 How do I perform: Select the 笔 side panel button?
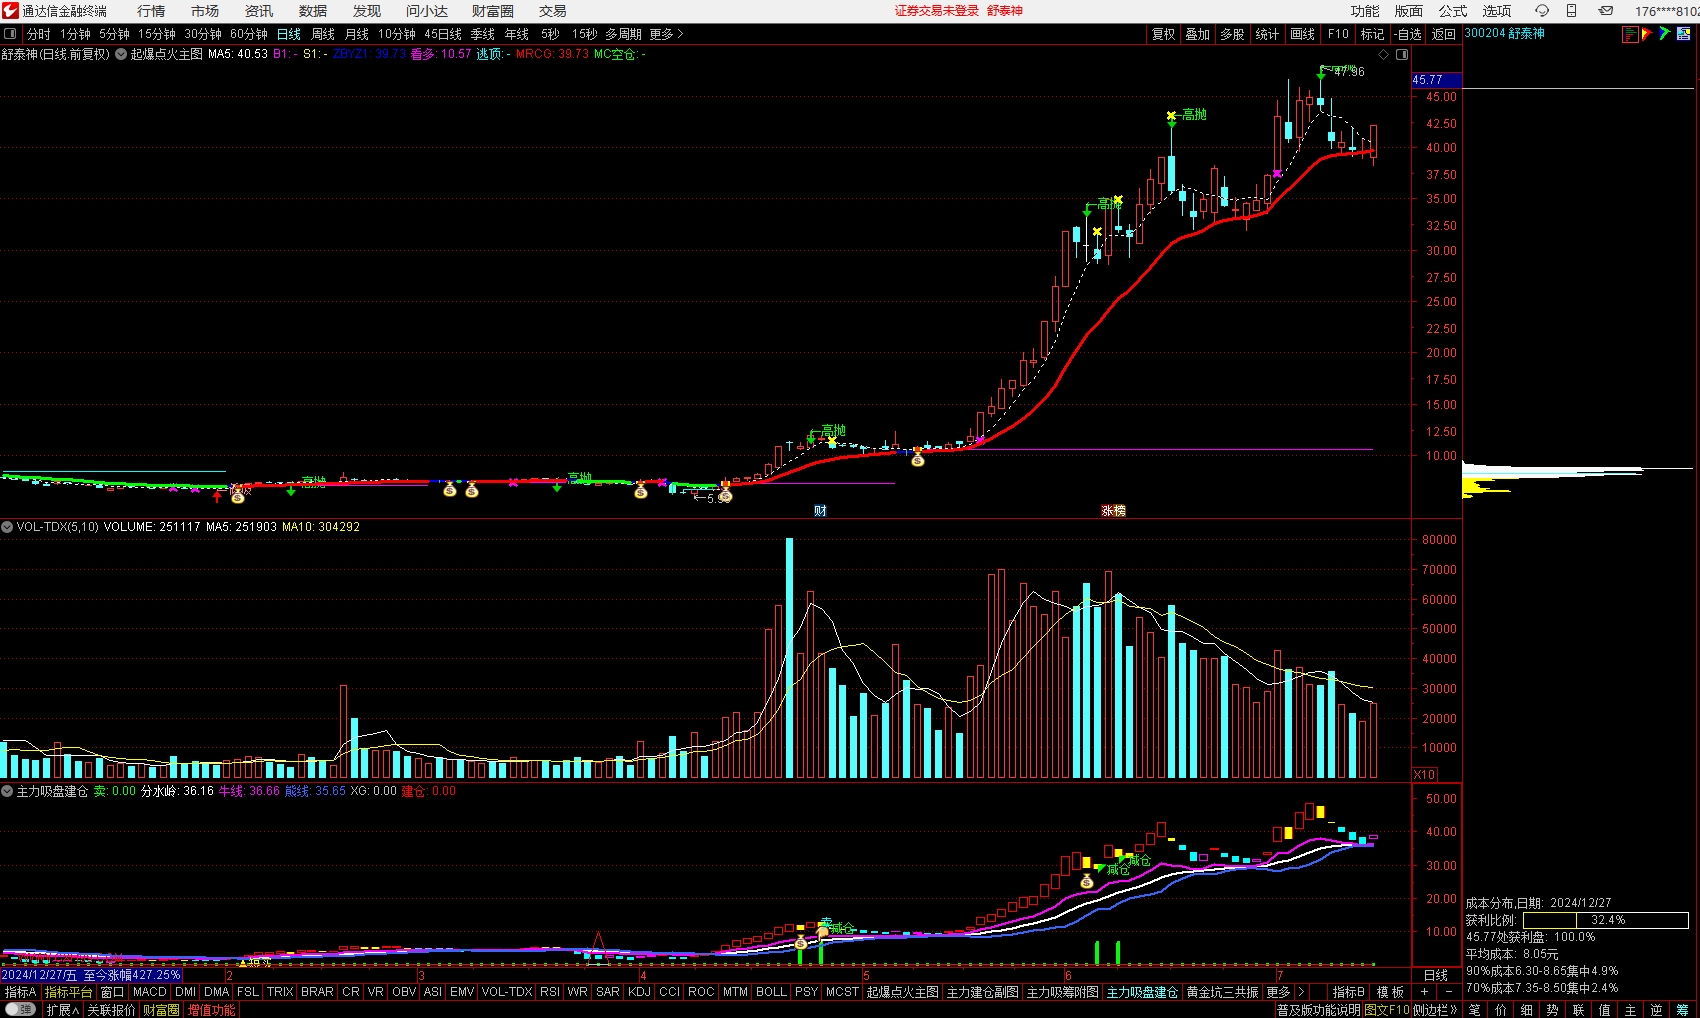pyautogui.click(x=1474, y=1010)
